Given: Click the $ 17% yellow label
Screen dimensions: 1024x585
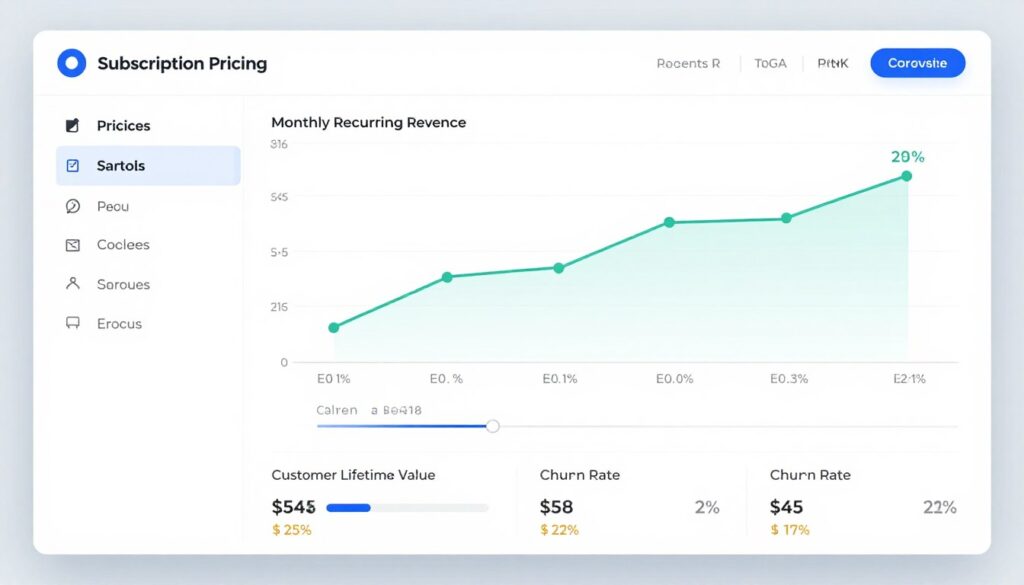Looking at the screenshot, I should tap(790, 530).
